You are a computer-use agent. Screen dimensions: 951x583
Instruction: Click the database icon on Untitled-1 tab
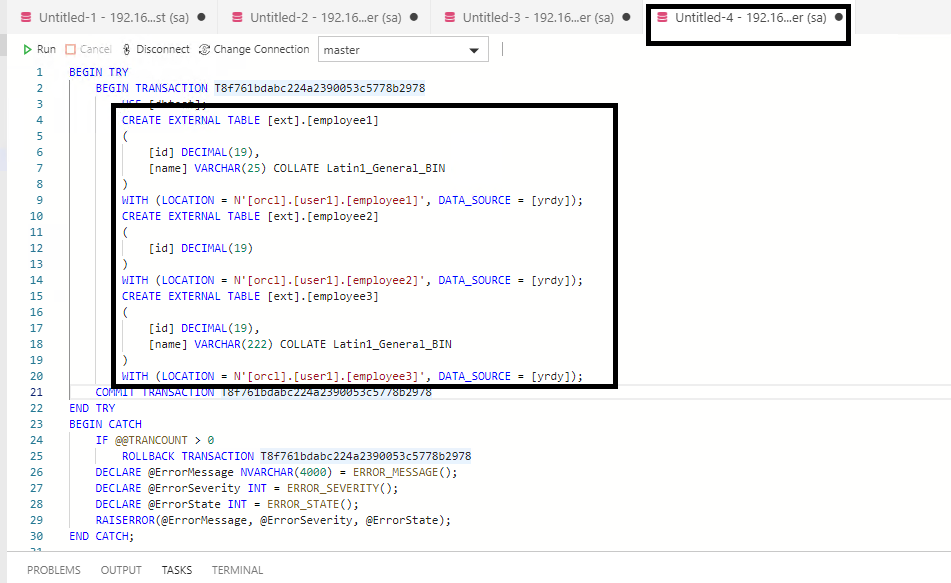[25, 17]
